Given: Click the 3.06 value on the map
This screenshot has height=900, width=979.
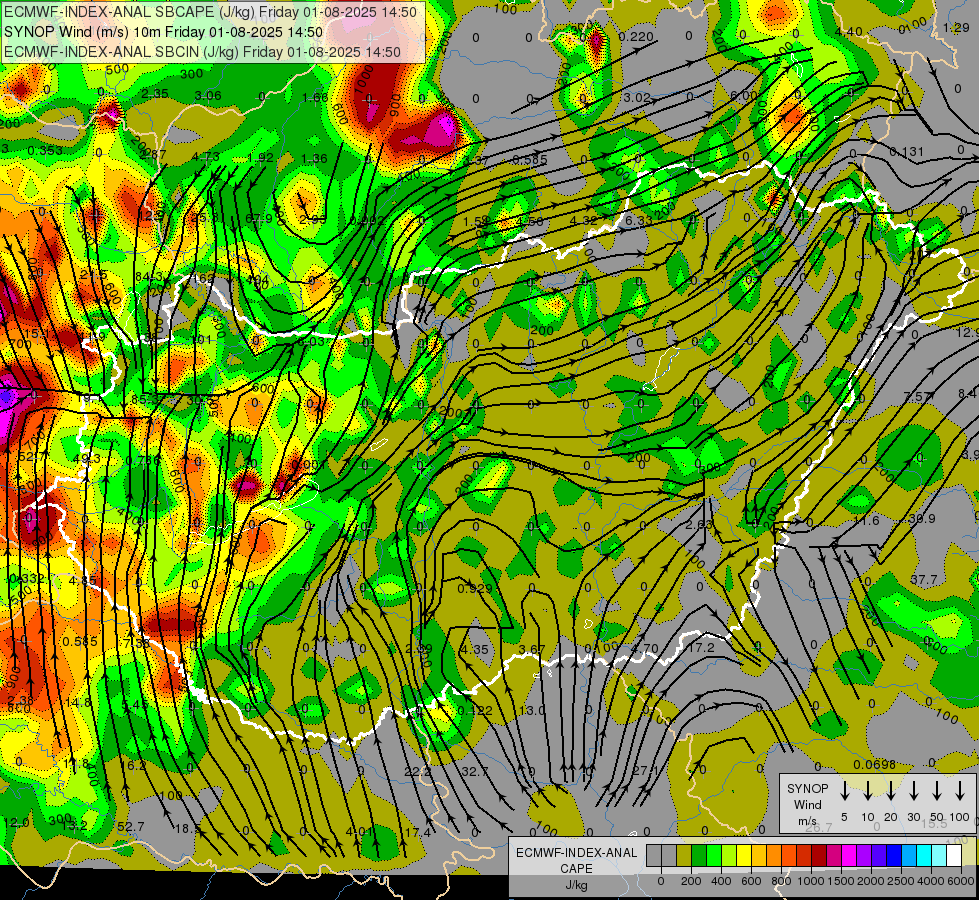Looking at the screenshot, I should 208,96.
